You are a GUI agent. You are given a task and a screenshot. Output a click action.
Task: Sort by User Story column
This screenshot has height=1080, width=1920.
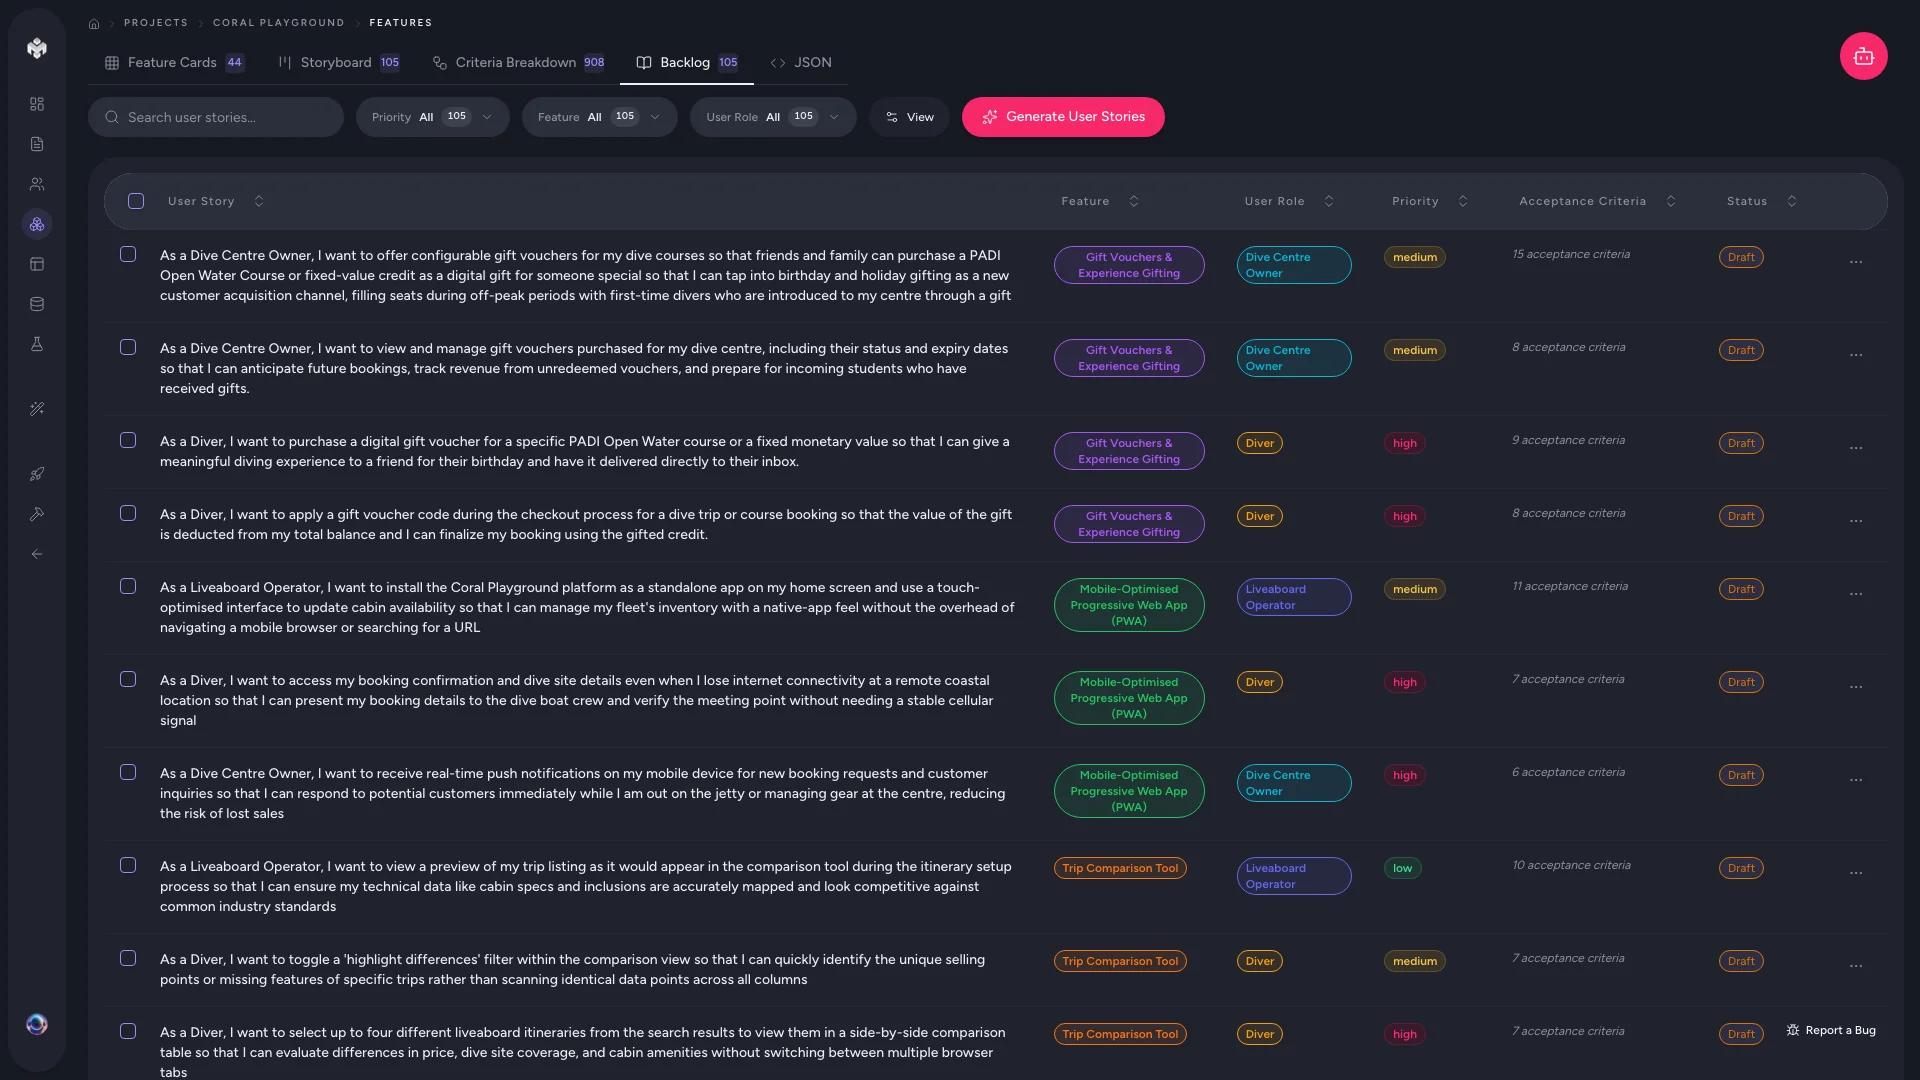point(215,201)
